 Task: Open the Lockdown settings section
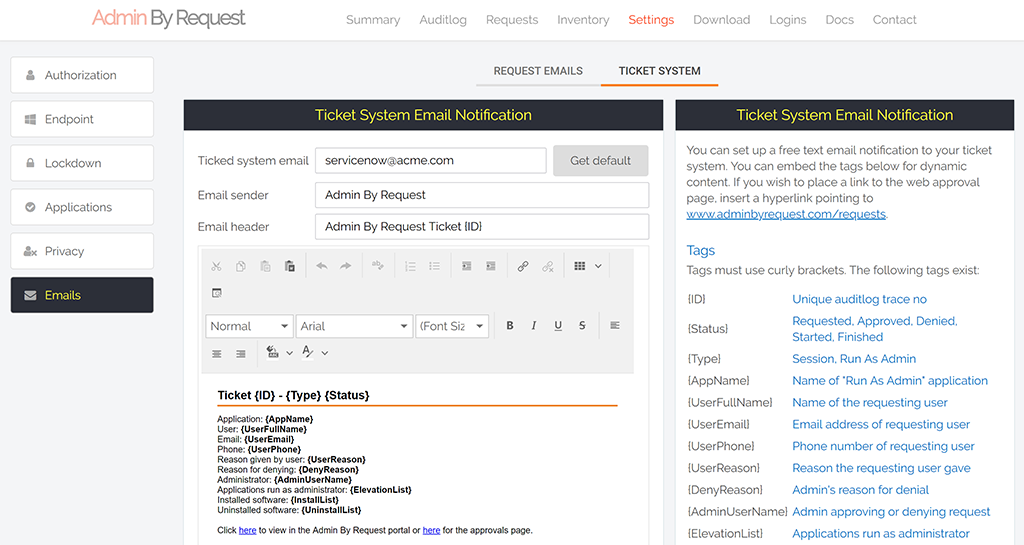pyautogui.click(x=82, y=163)
